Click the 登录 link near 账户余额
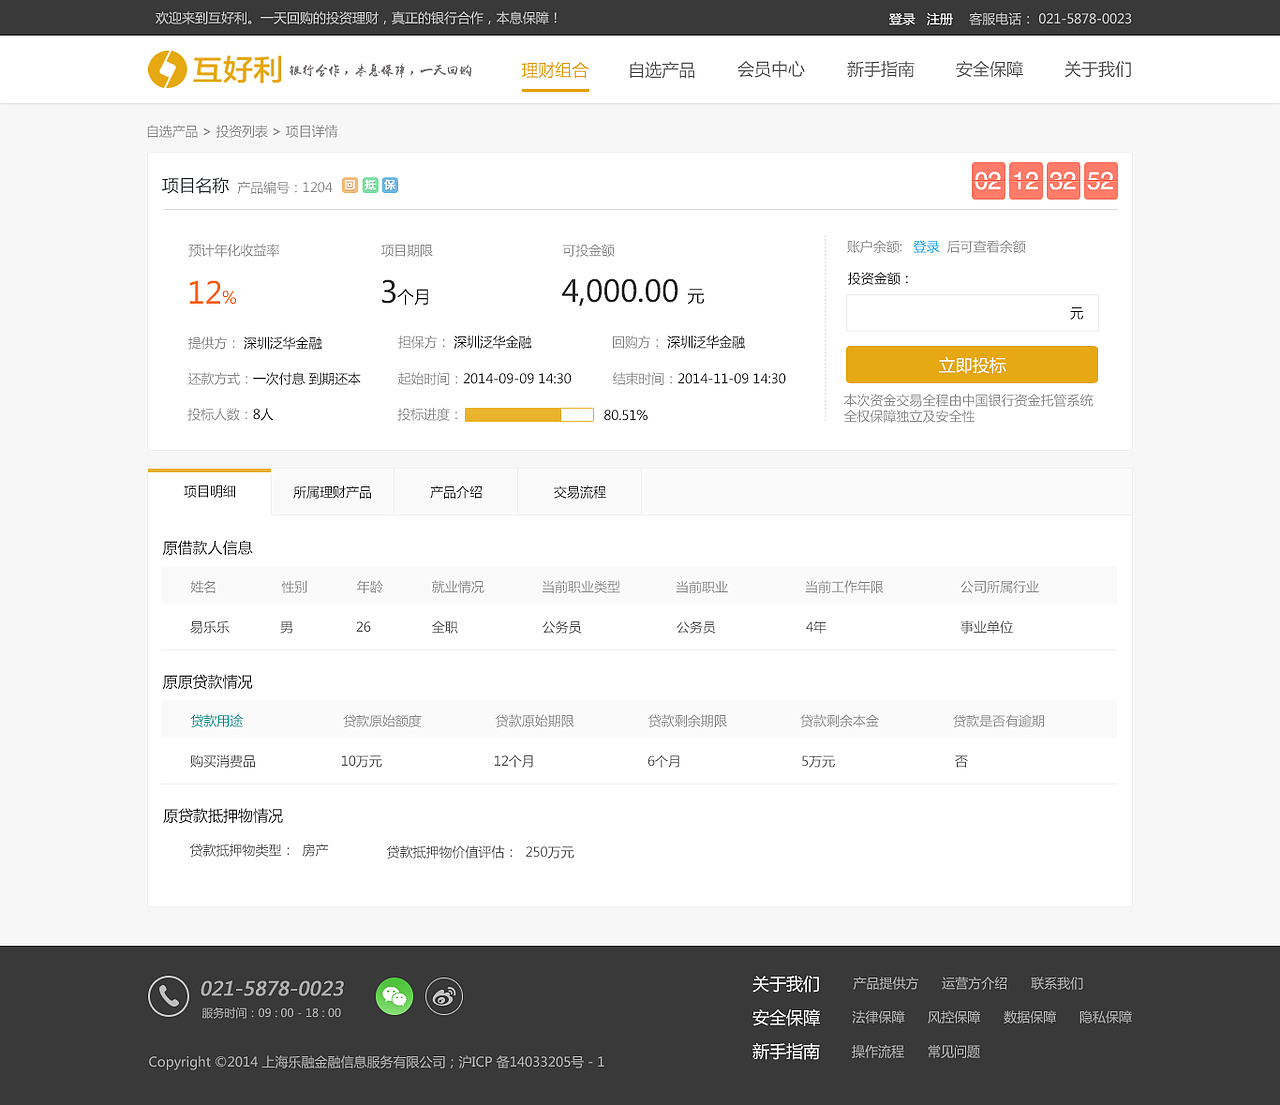The image size is (1280, 1105). pyautogui.click(x=926, y=246)
